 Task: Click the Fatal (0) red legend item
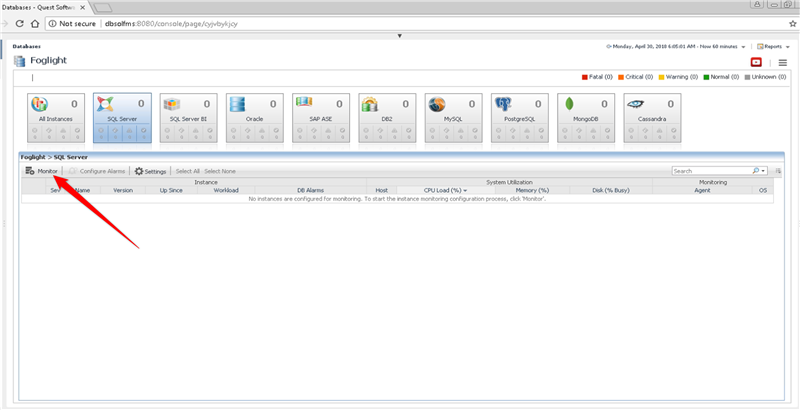click(x=597, y=77)
